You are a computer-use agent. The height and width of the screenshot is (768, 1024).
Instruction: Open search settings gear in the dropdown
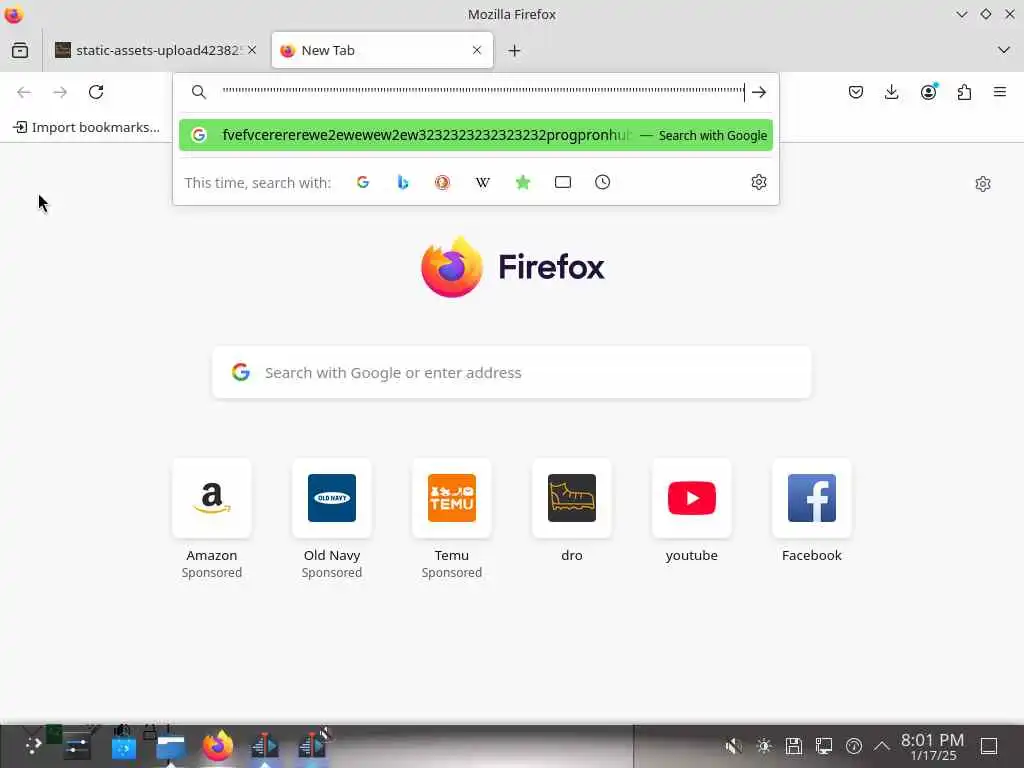[759, 182]
